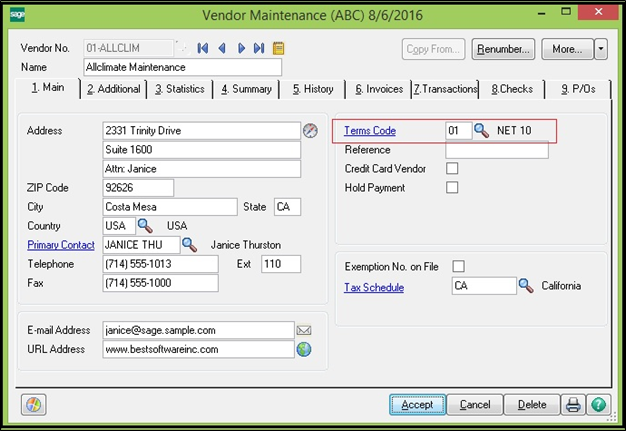
Task: Click the Reference field
Action: click(x=497, y=150)
